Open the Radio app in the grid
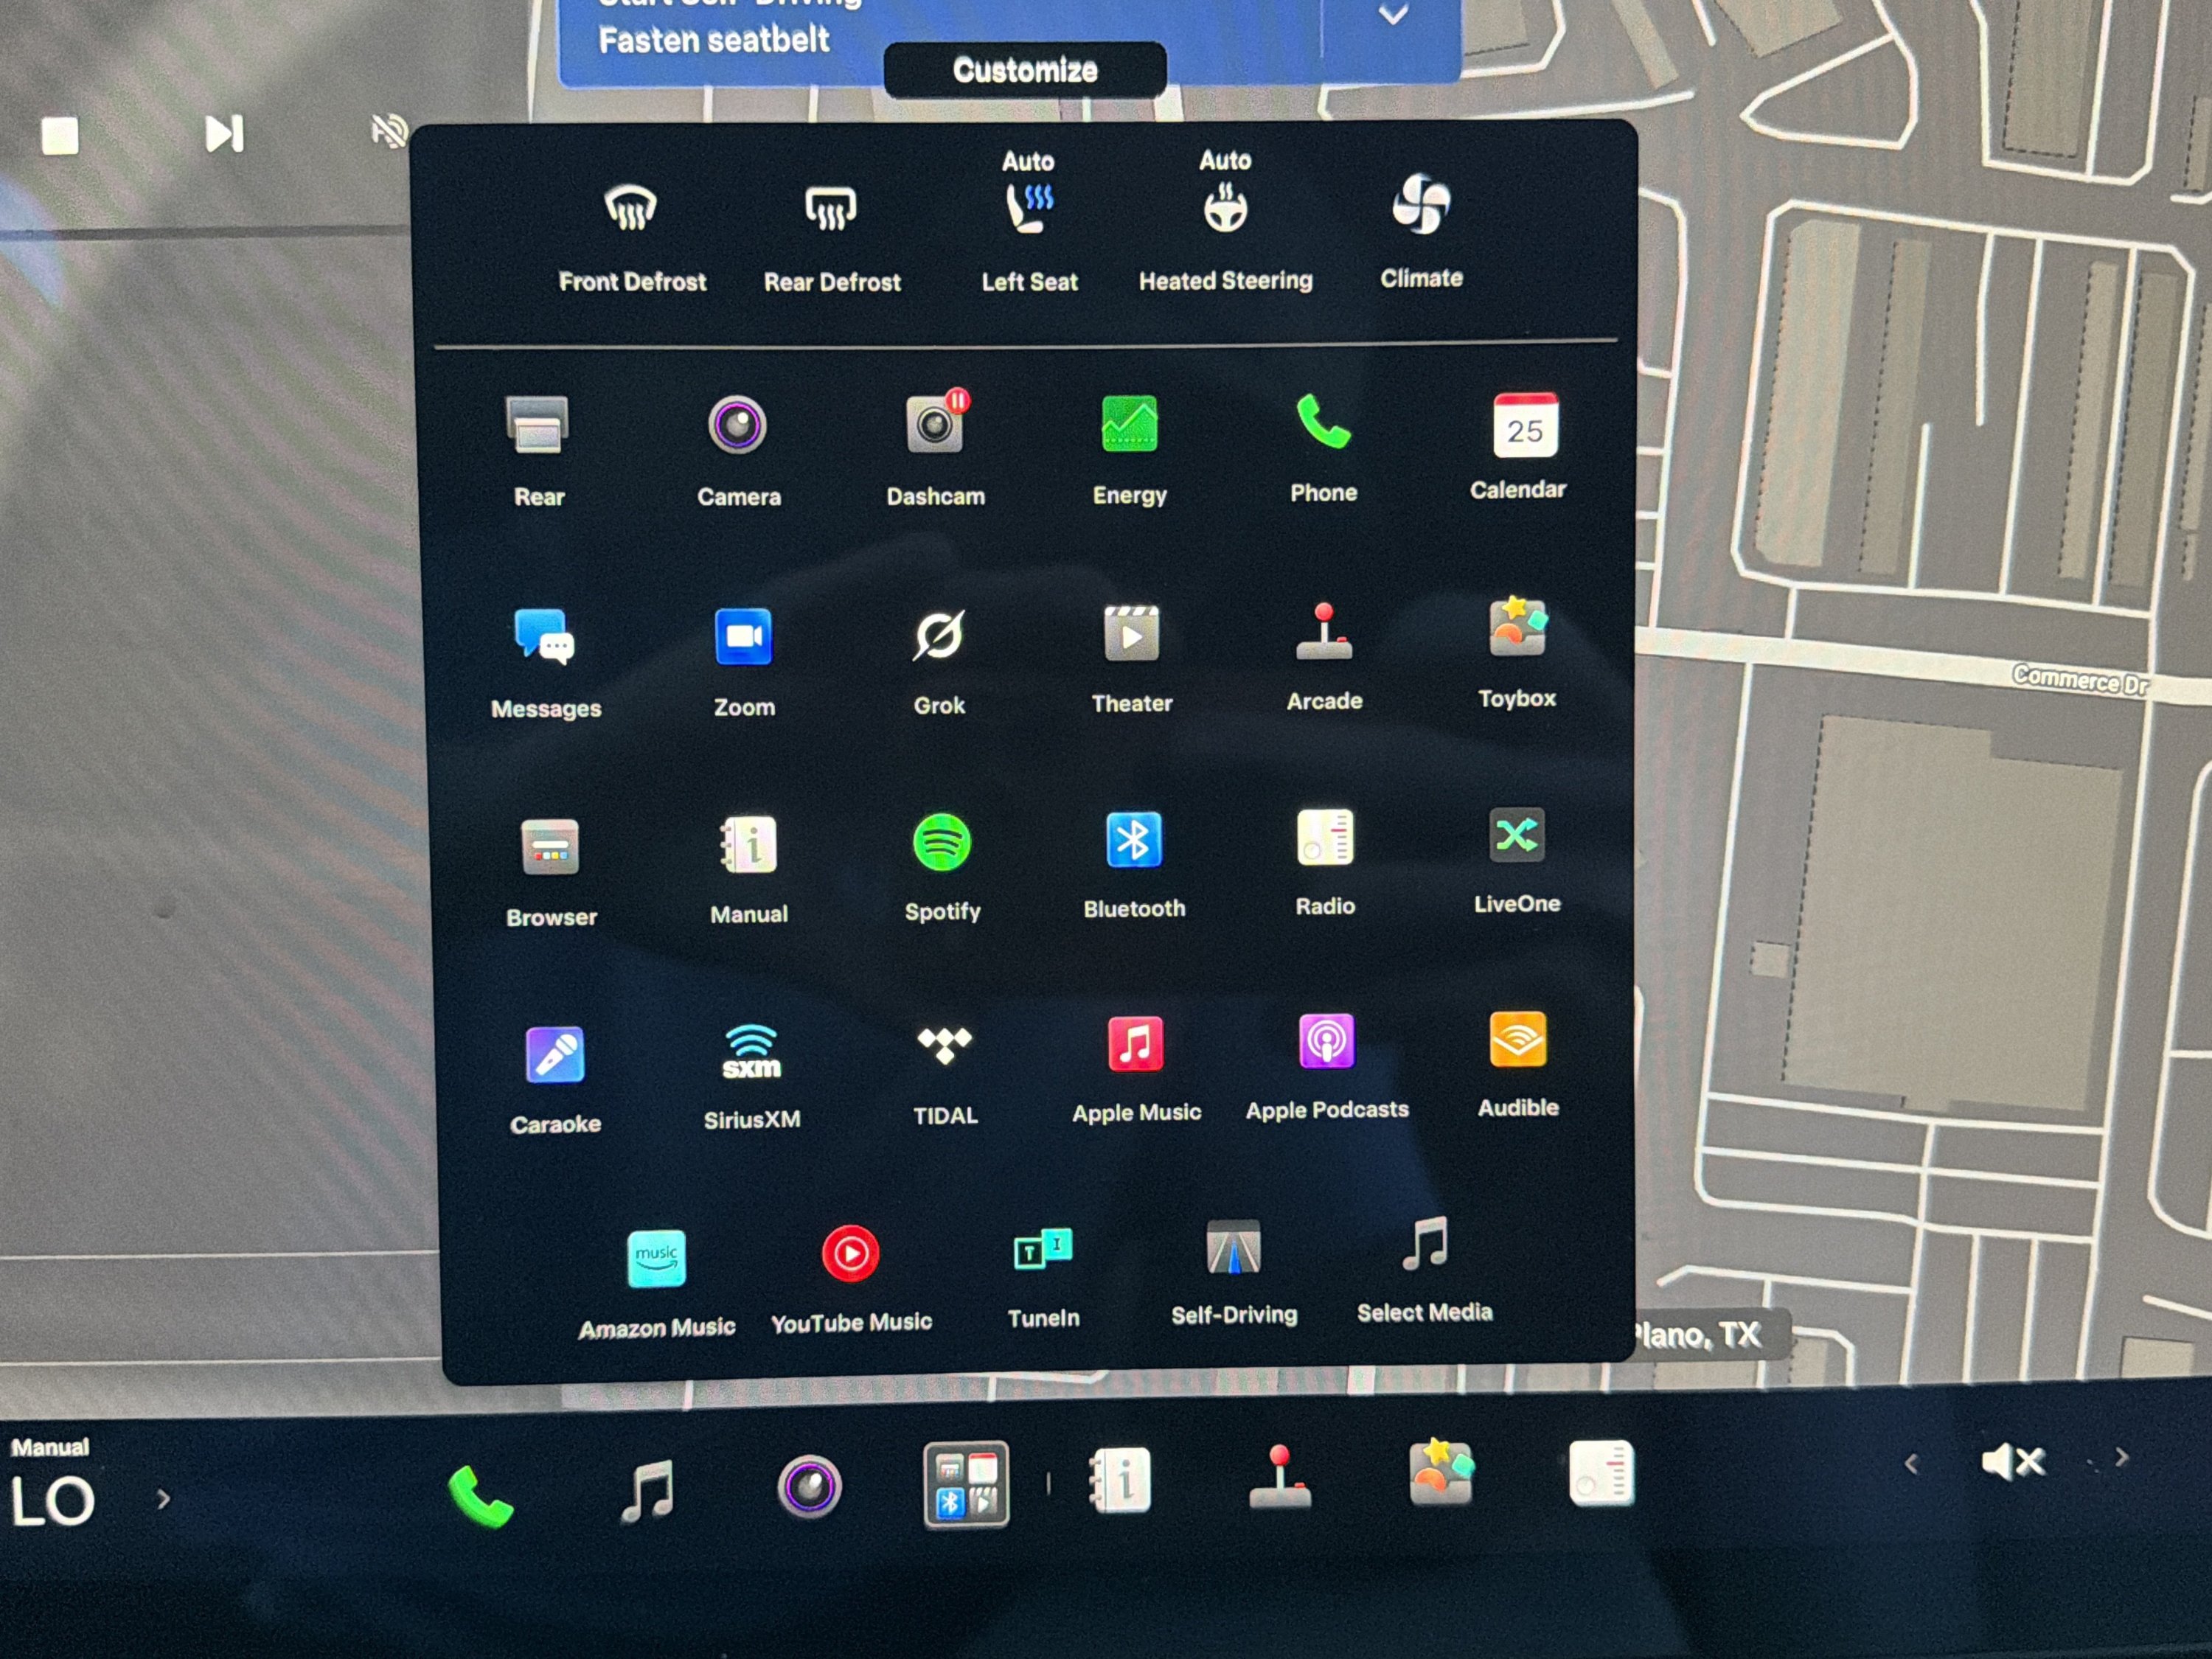Image resolution: width=2212 pixels, height=1659 pixels. point(1325,837)
